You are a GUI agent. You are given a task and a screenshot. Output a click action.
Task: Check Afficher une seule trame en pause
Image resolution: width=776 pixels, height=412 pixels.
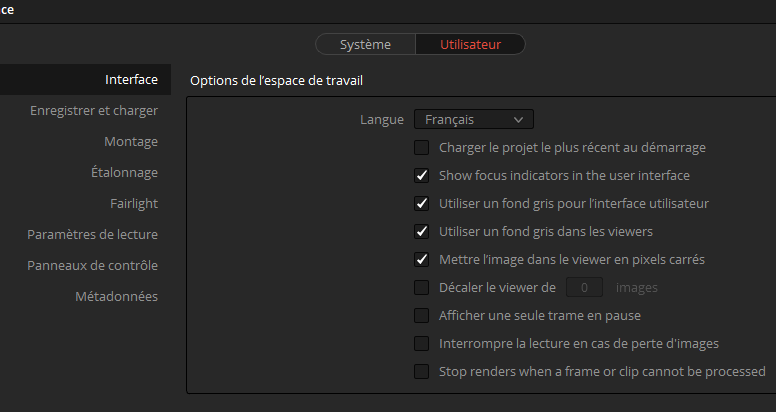pyautogui.click(x=422, y=316)
